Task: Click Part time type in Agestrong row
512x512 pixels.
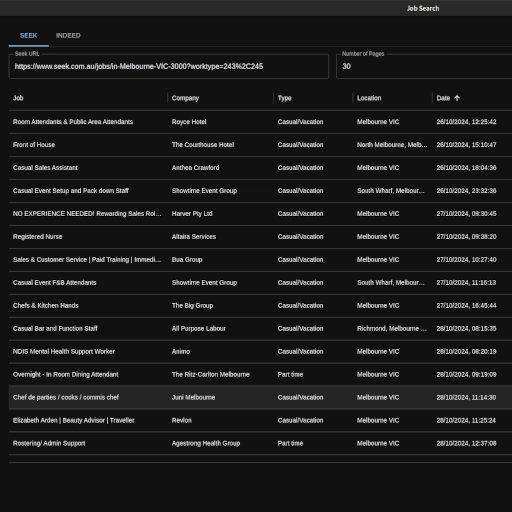Action: (x=290, y=443)
